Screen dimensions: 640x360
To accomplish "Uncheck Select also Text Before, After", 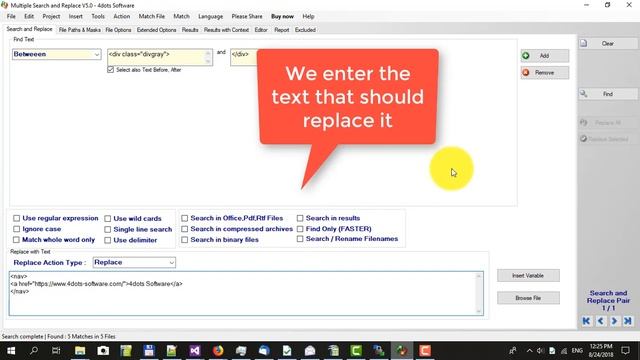I will 111,70.
